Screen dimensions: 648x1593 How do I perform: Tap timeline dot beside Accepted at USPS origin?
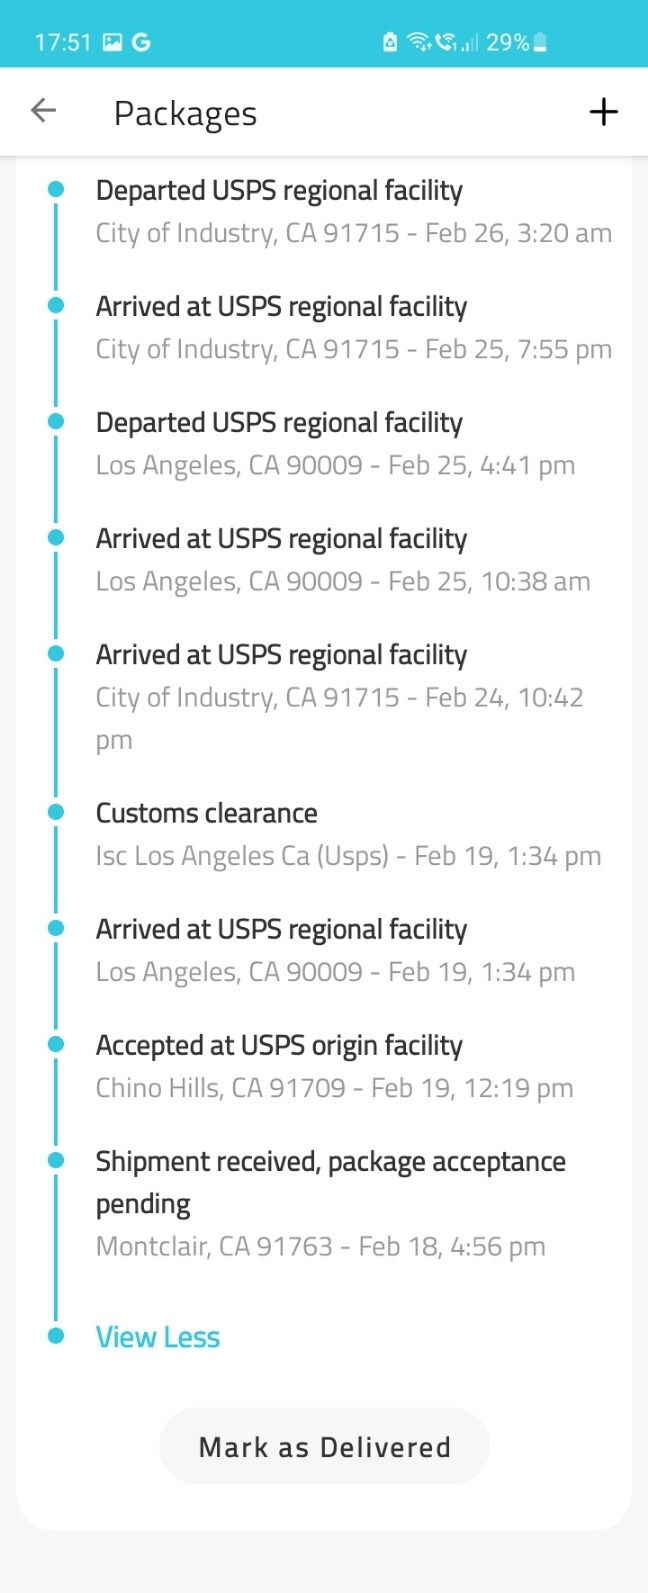(56, 1044)
